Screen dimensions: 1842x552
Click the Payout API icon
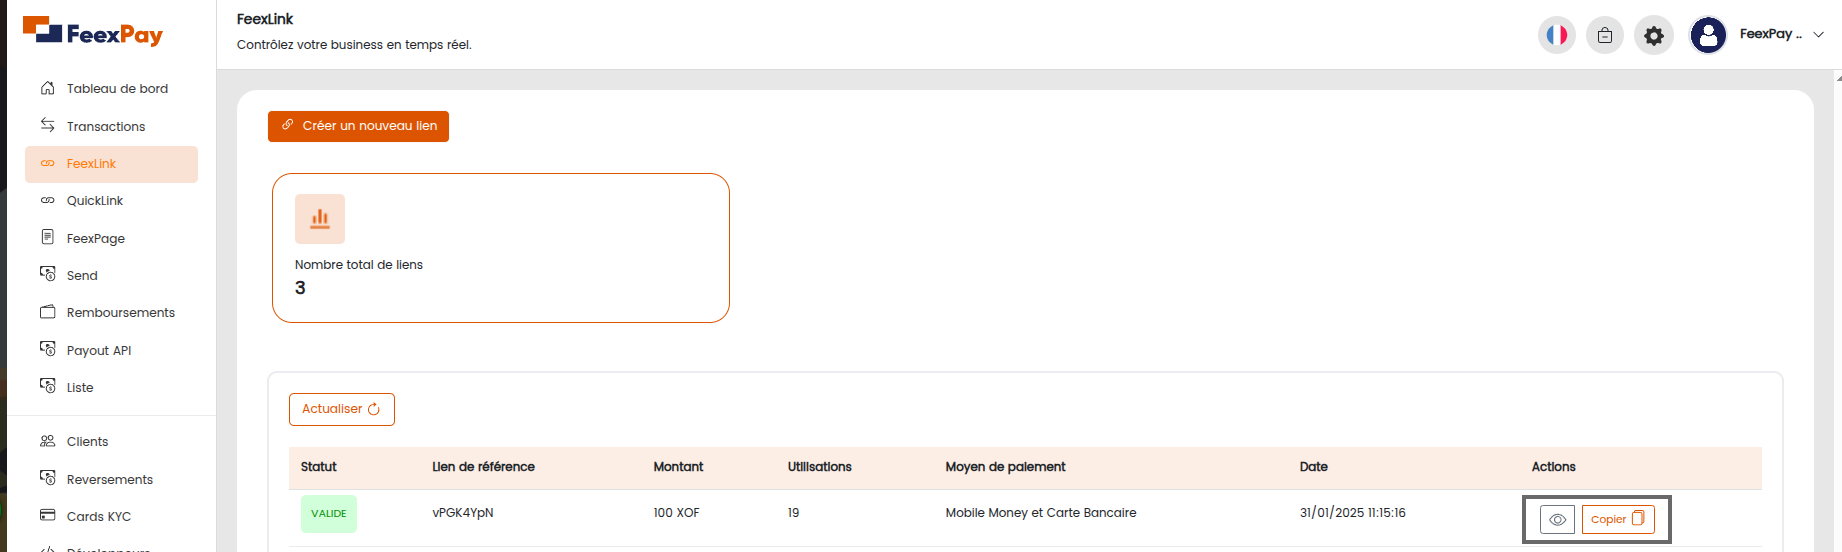(47, 349)
